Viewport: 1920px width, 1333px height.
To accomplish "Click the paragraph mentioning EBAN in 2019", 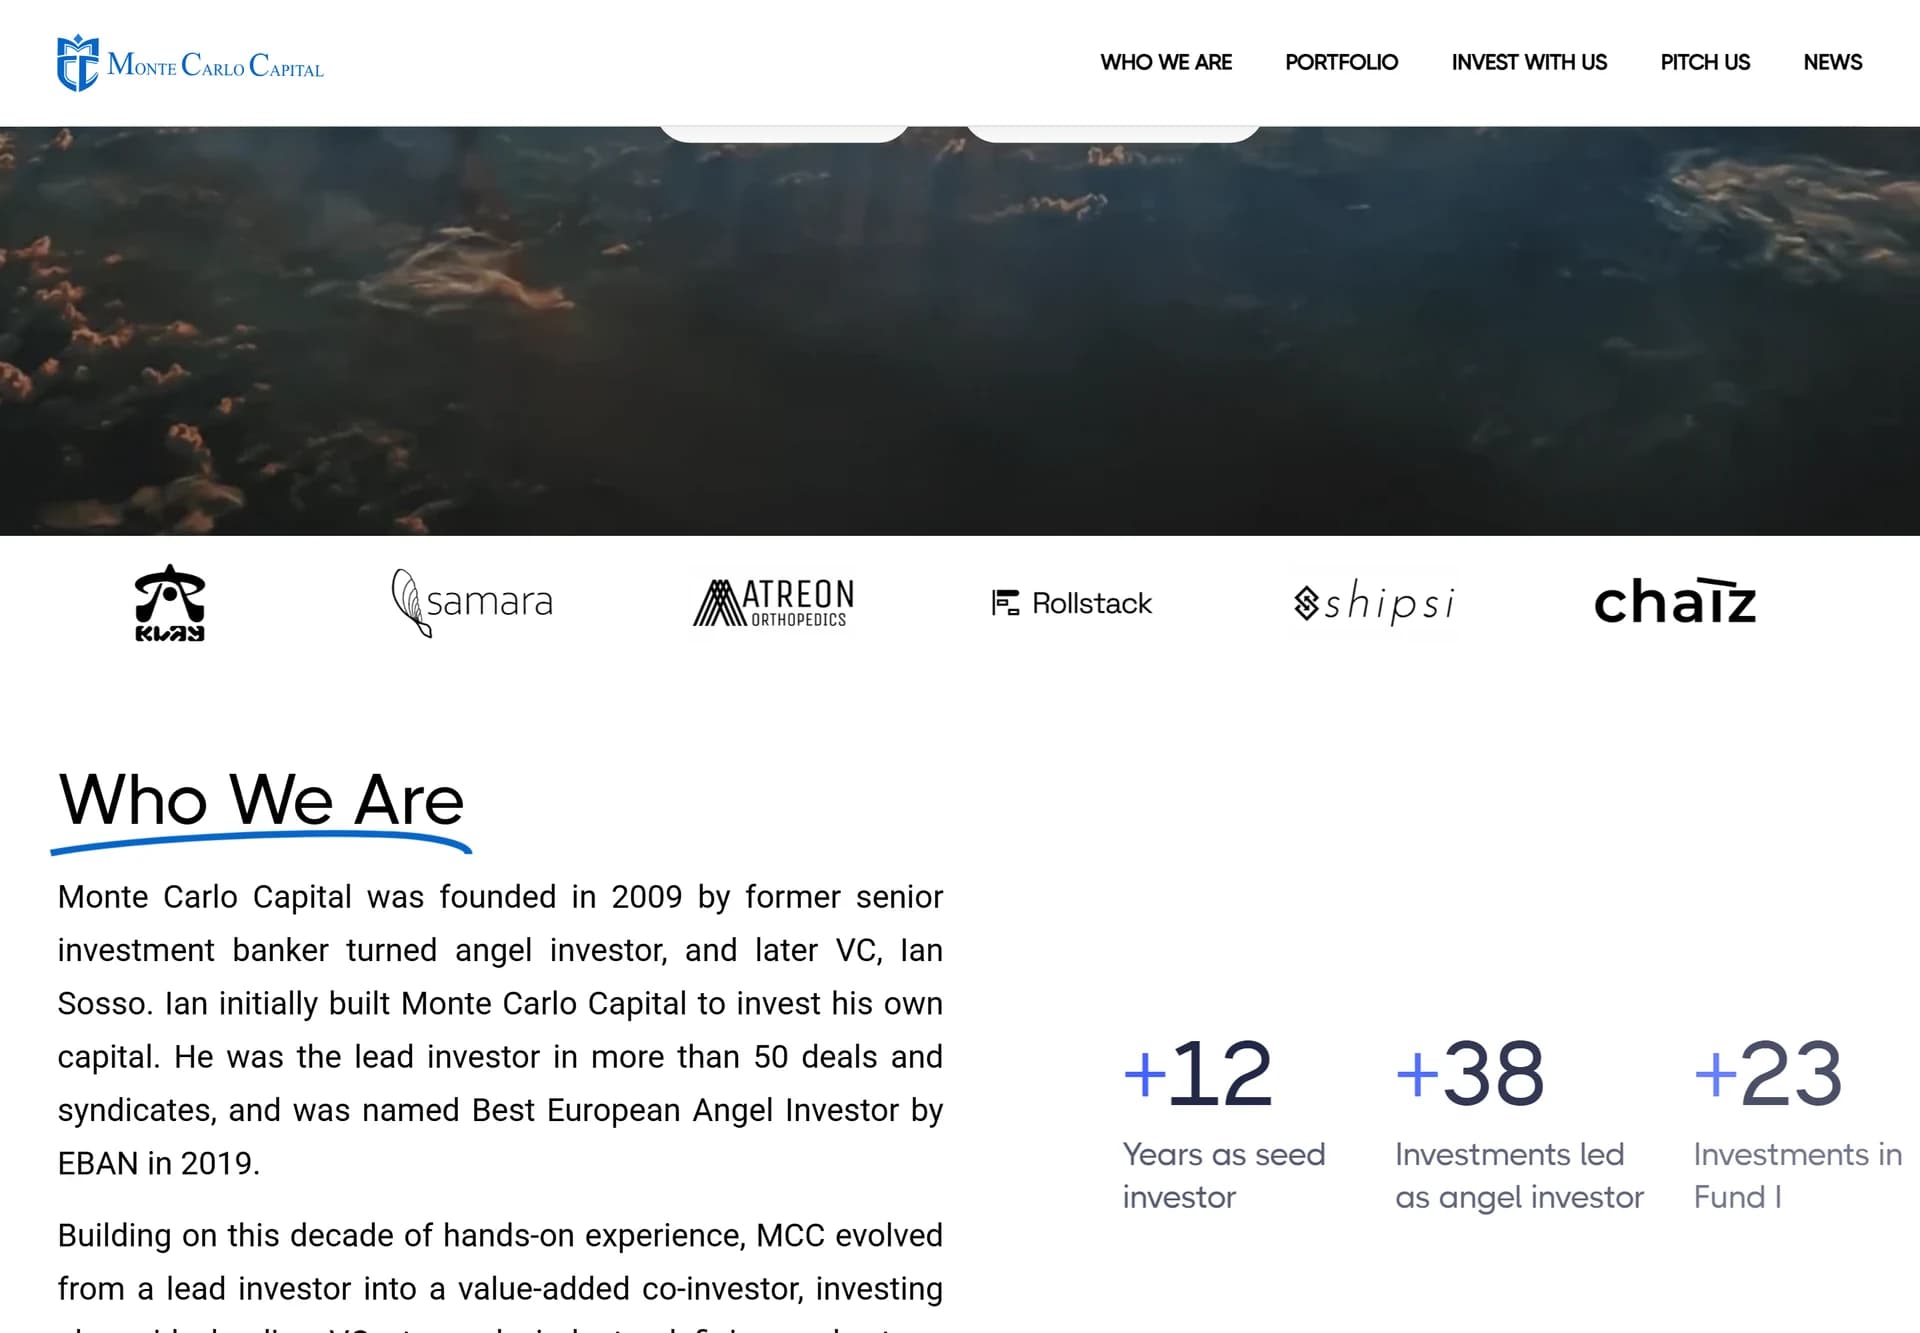I will 500,1030.
